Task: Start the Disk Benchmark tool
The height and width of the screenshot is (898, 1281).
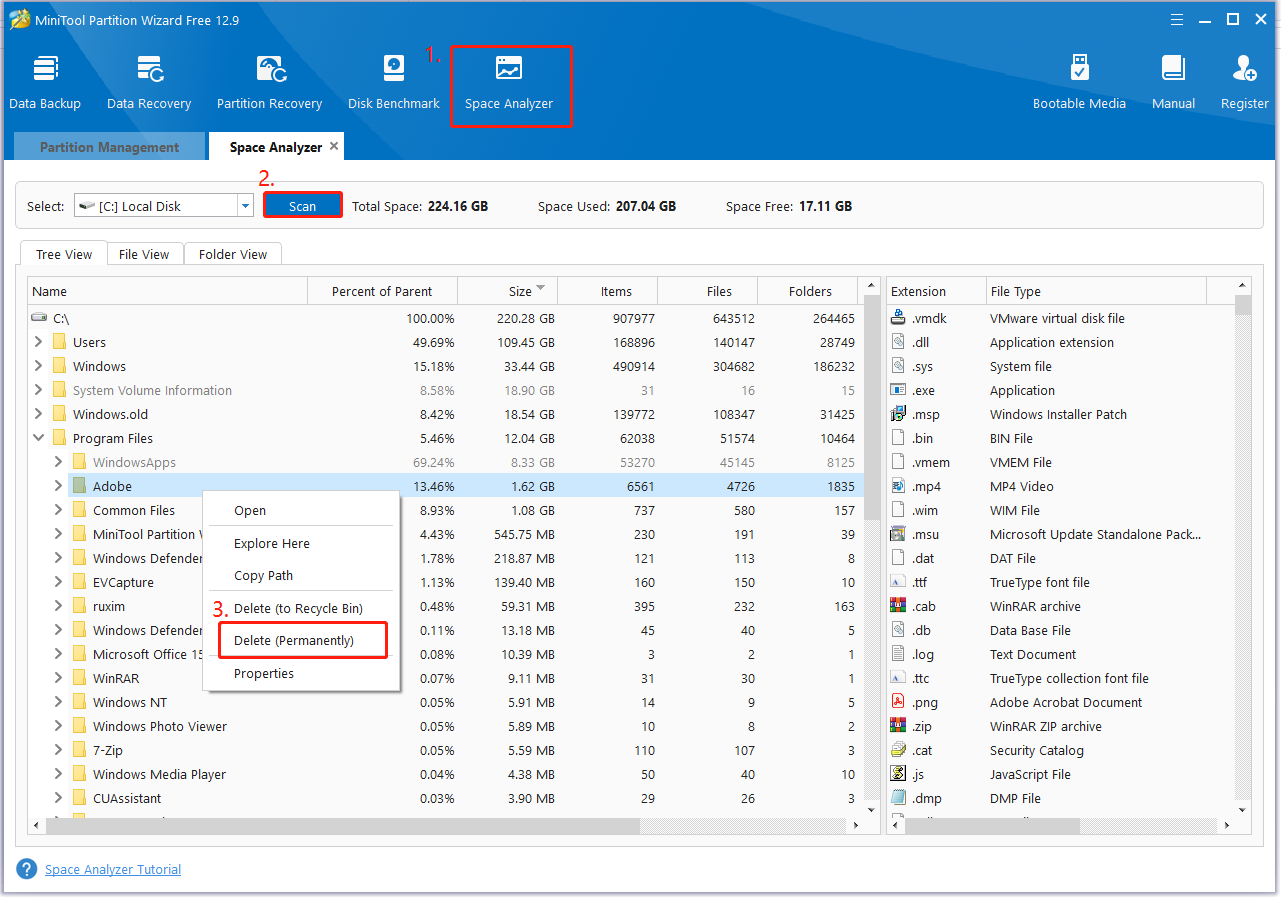Action: tap(394, 82)
